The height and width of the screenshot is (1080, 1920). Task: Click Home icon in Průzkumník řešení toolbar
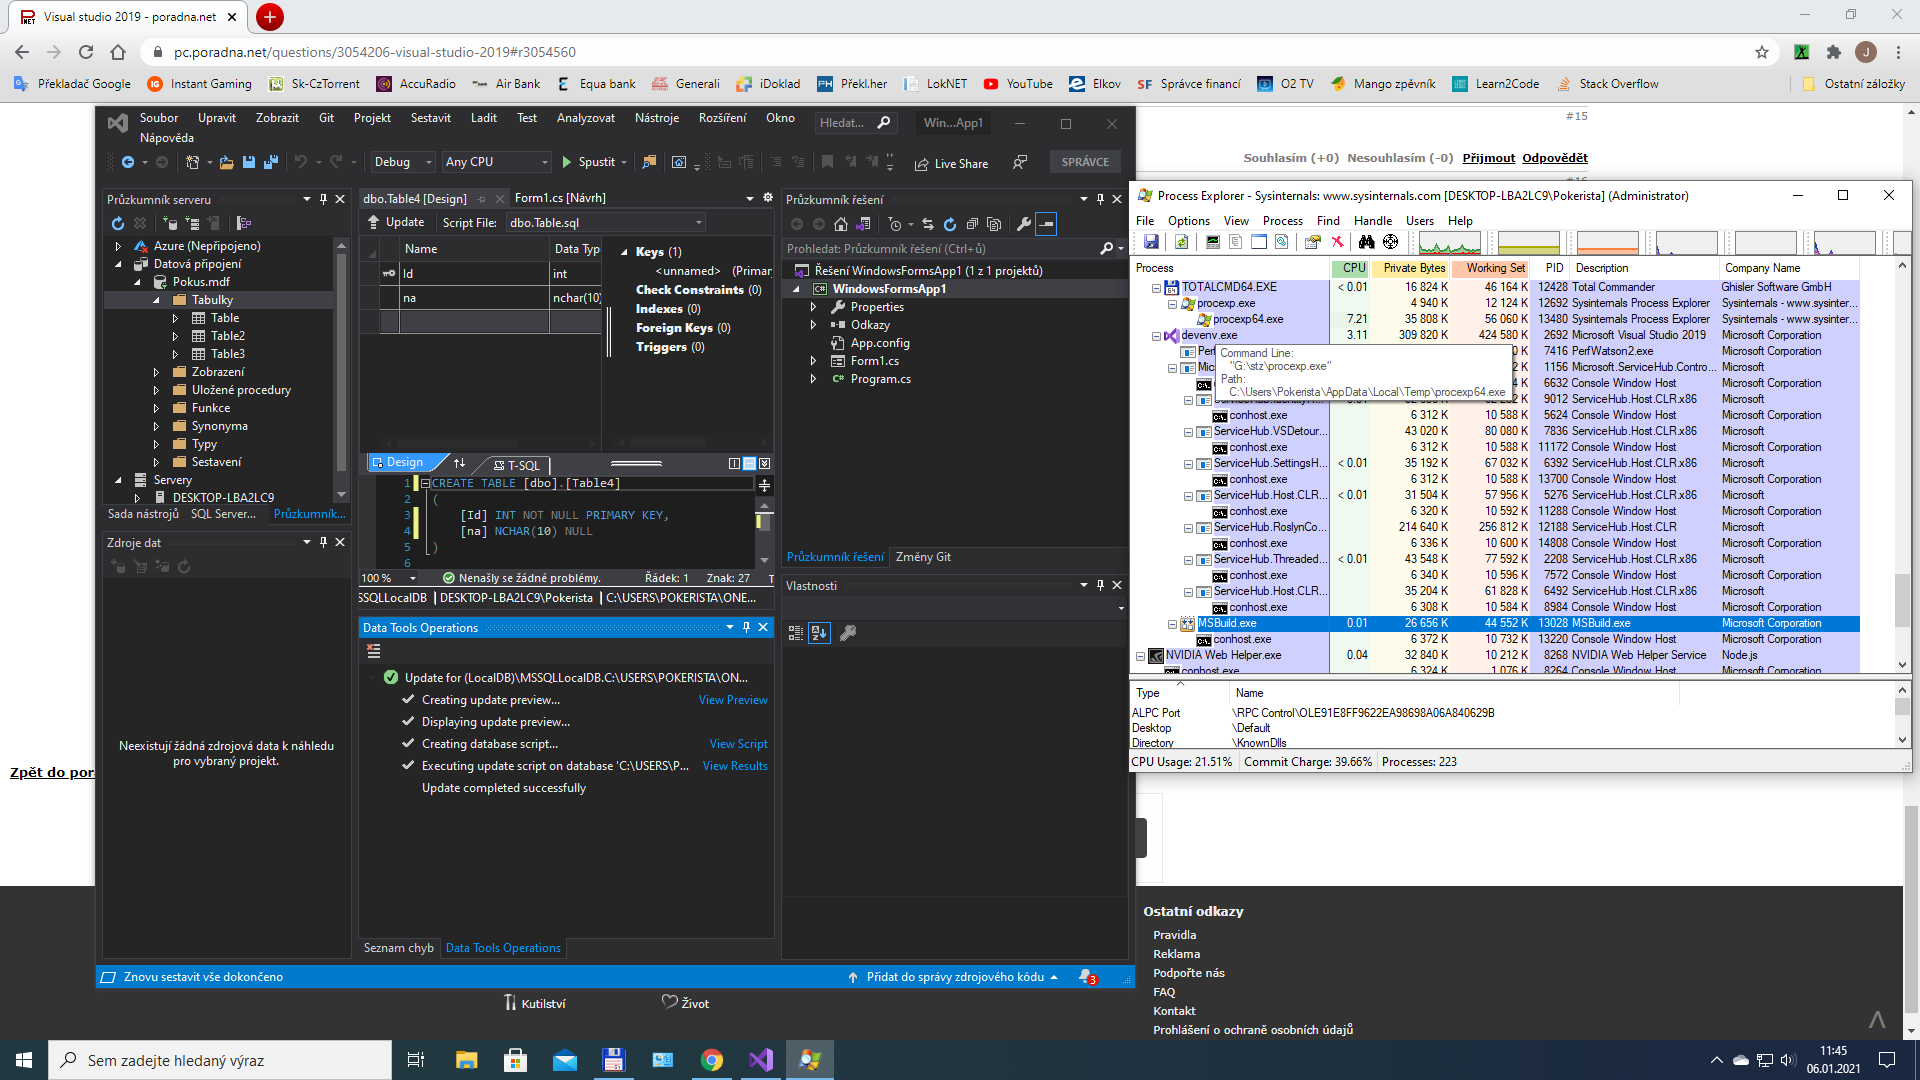pyautogui.click(x=841, y=224)
